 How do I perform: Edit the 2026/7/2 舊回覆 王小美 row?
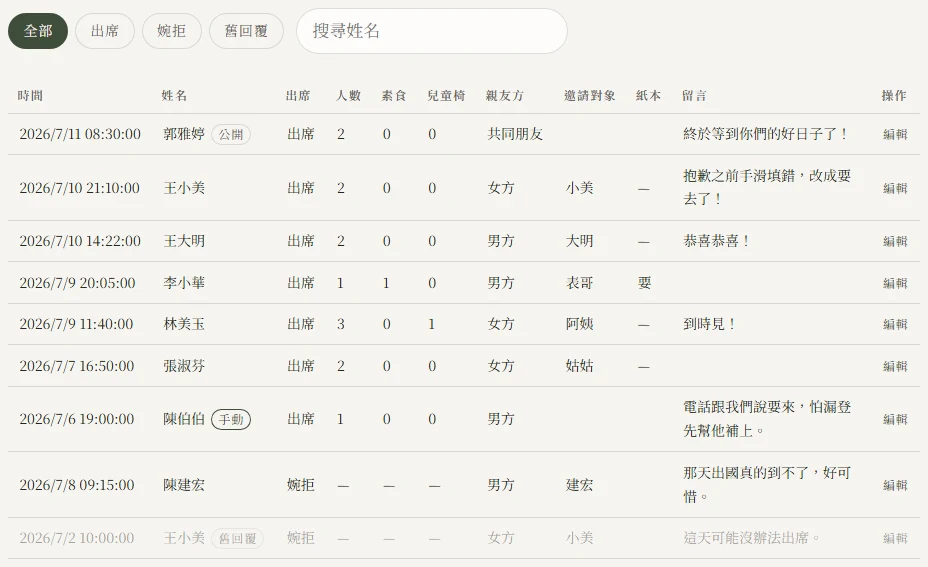pyautogui.click(x=895, y=539)
